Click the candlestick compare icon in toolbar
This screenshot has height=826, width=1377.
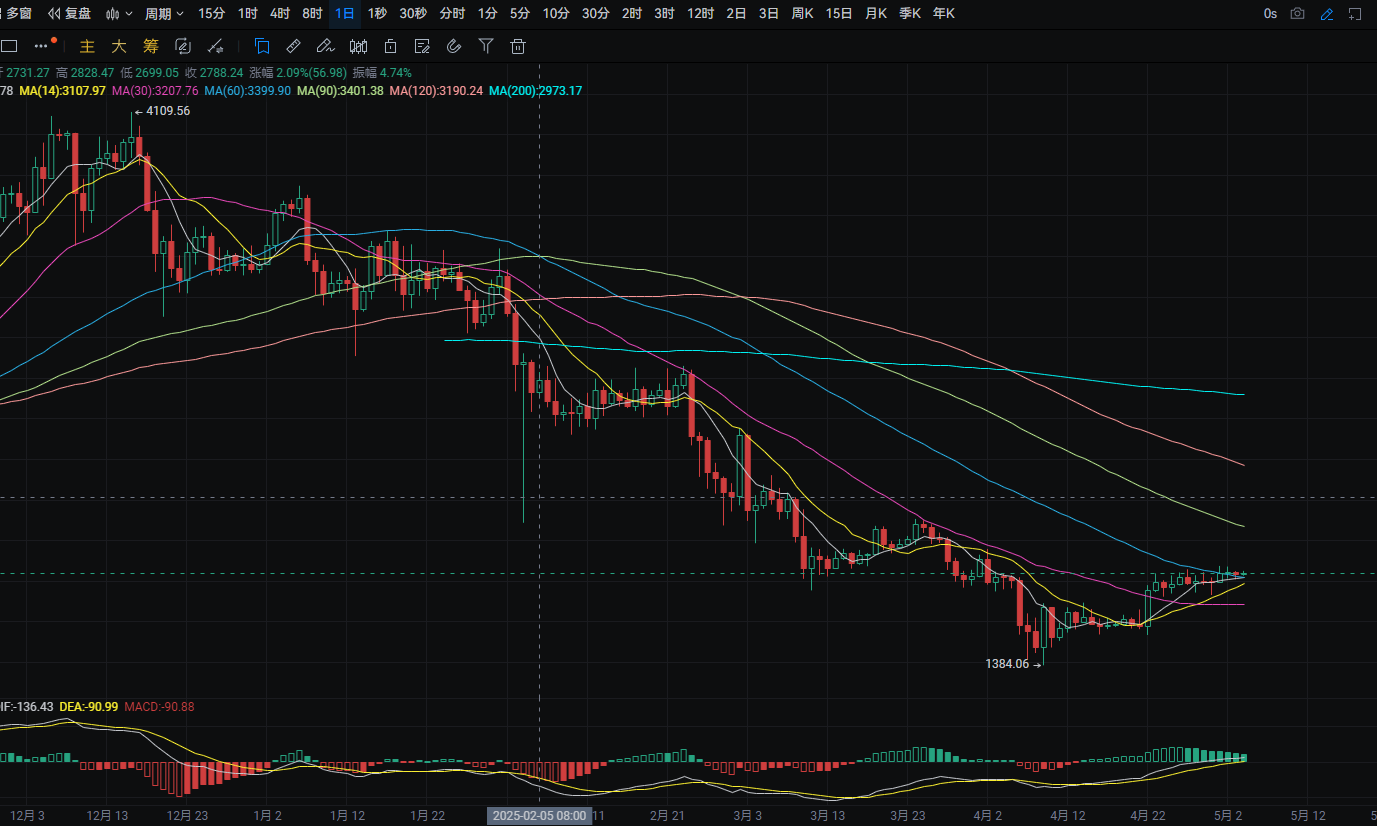click(358, 46)
